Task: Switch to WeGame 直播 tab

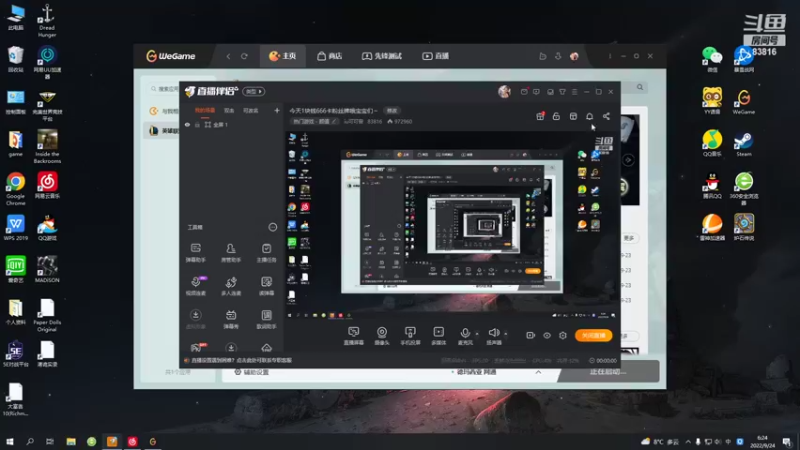Action: tap(435, 56)
